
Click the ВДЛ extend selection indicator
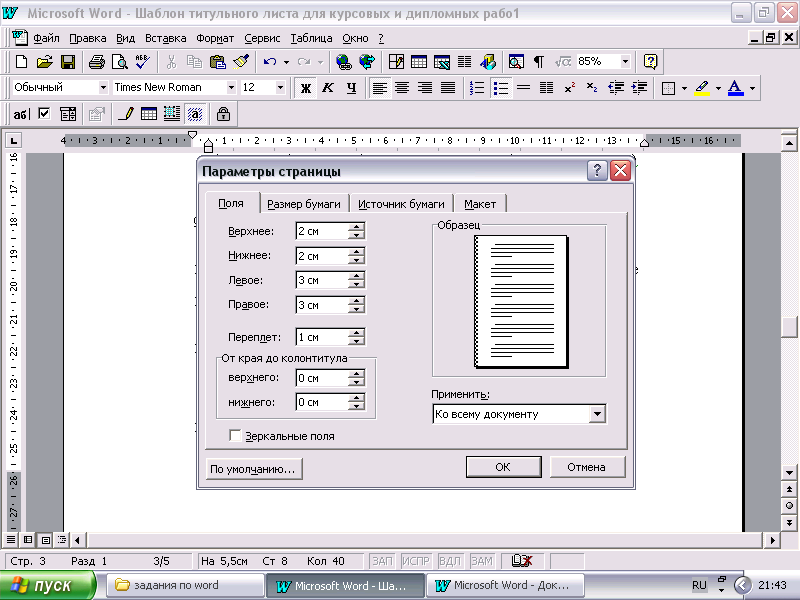(449, 561)
